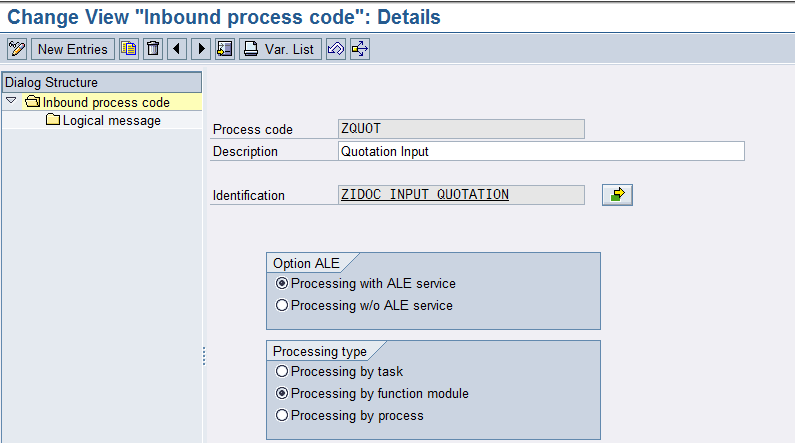Choose Processing by function module option
The width and height of the screenshot is (795, 443).
click(x=282, y=394)
